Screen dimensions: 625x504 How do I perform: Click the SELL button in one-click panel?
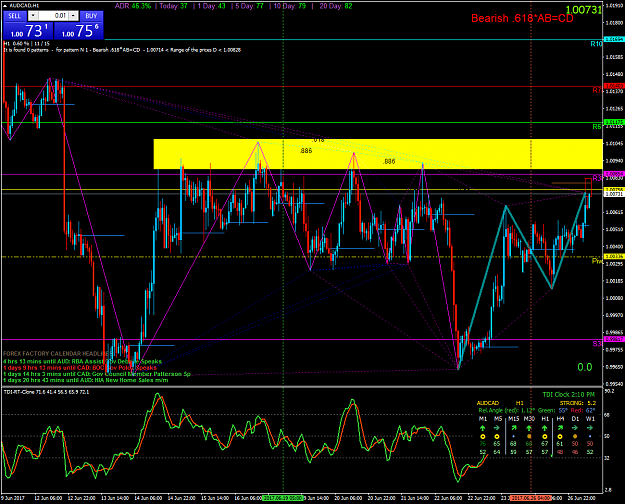tap(15, 16)
